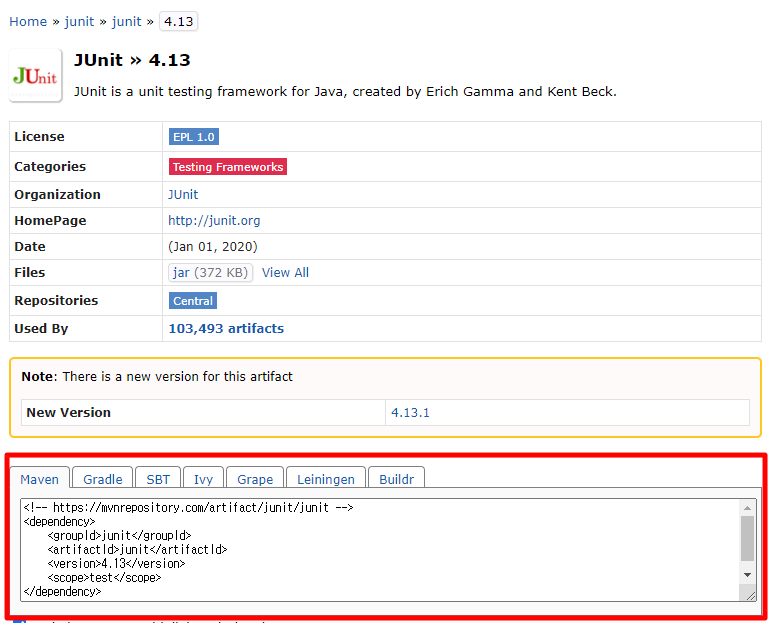Click the JUnit description sentence

pyautogui.click(x=345, y=92)
